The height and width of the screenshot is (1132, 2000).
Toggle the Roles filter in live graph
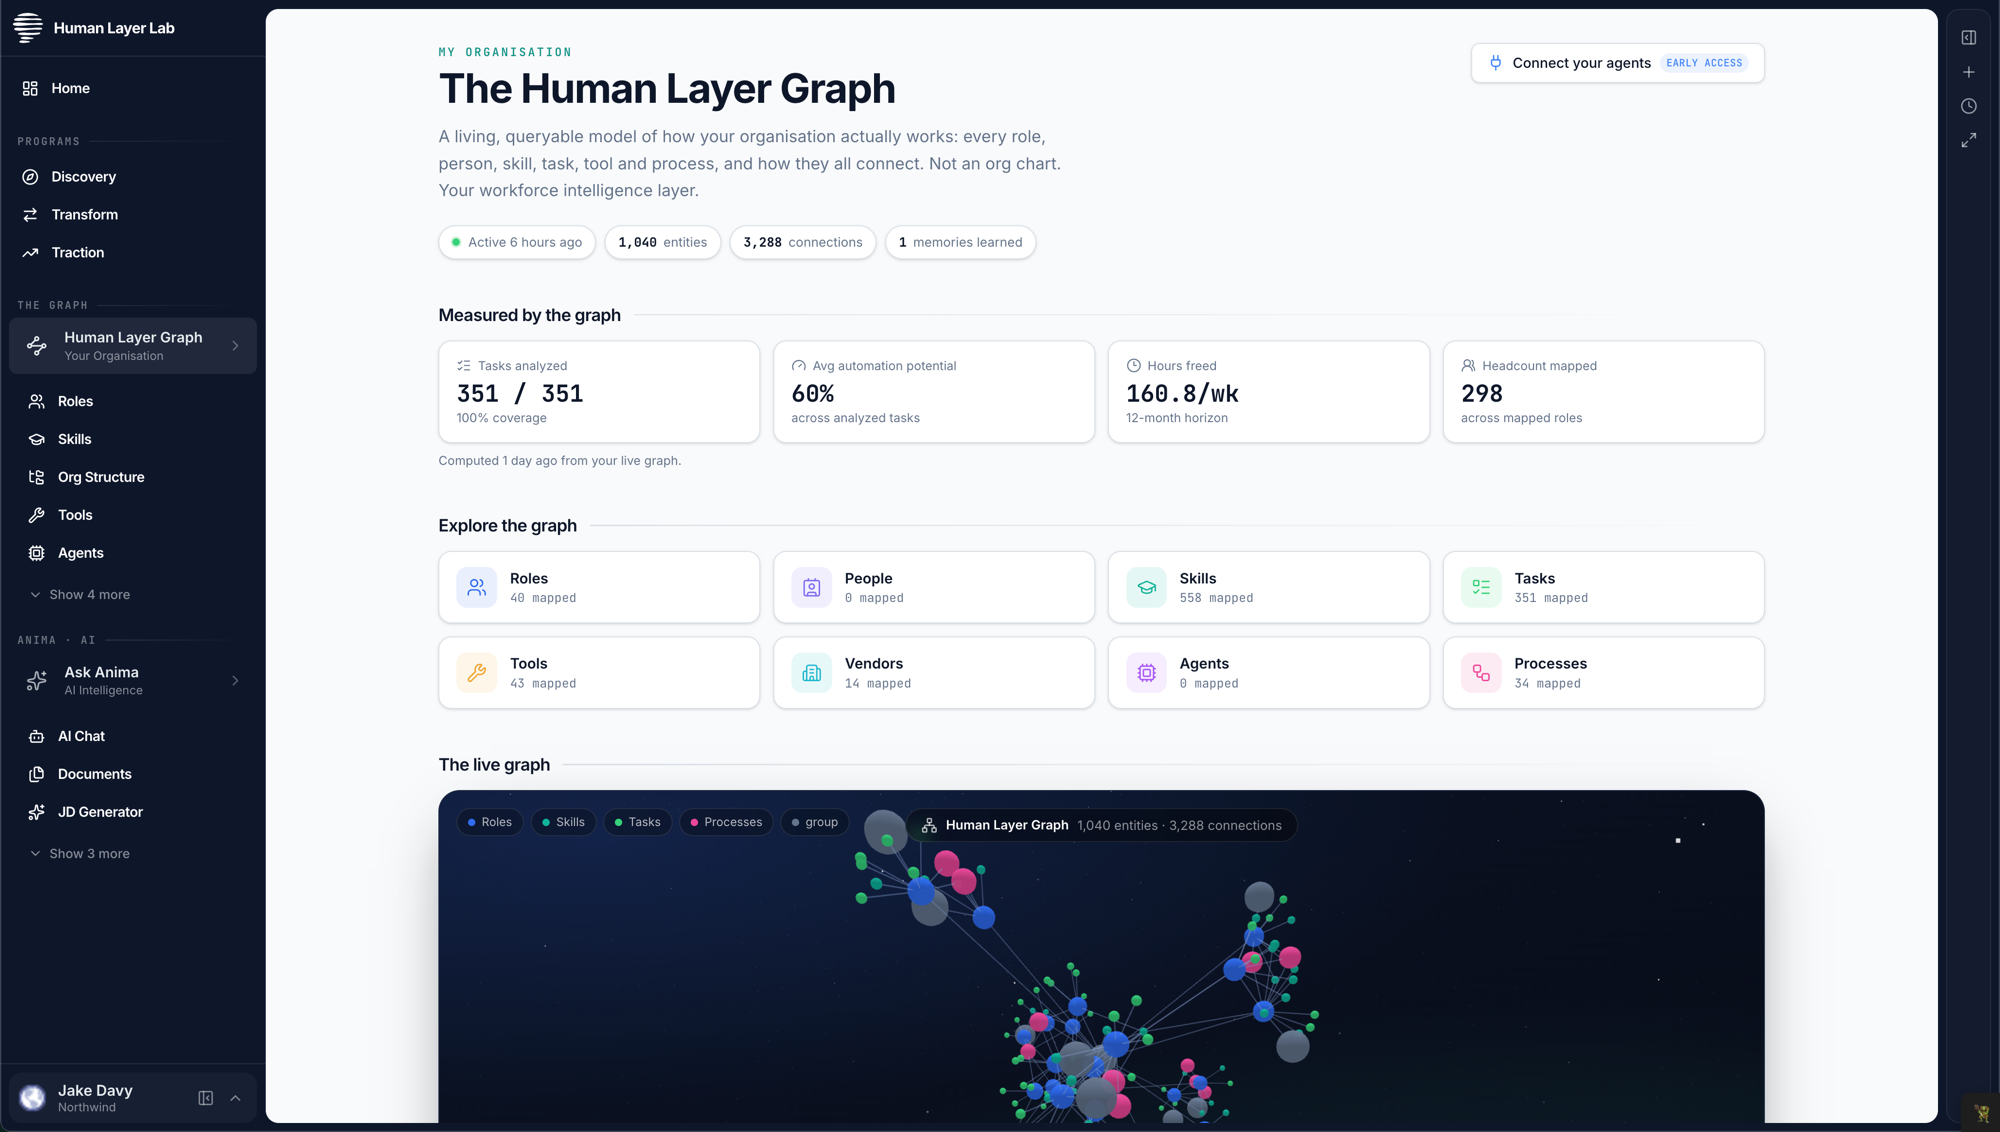click(490, 823)
